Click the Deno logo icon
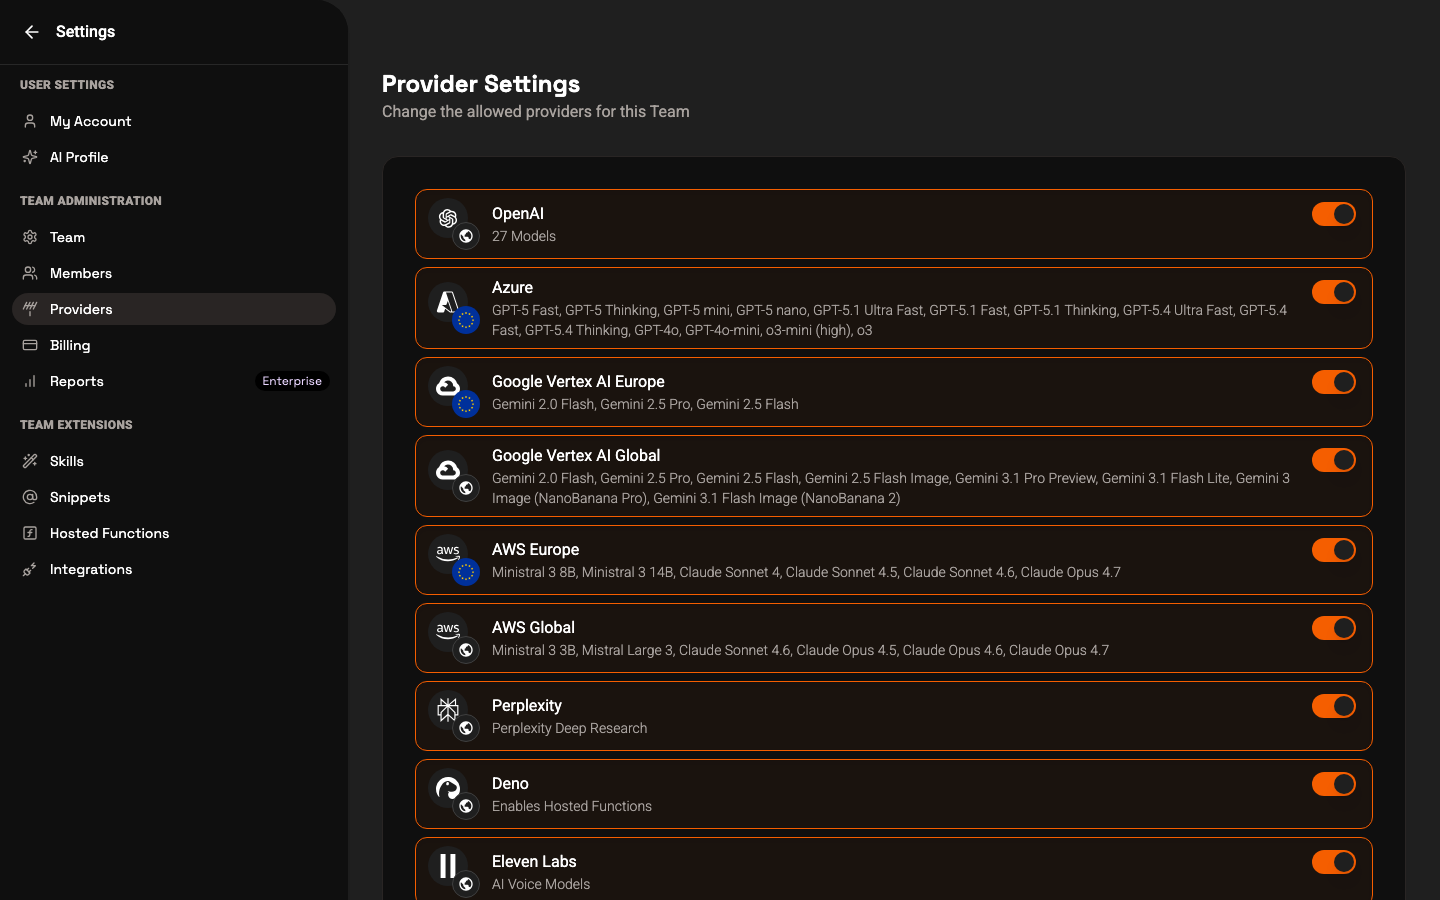 point(448,788)
